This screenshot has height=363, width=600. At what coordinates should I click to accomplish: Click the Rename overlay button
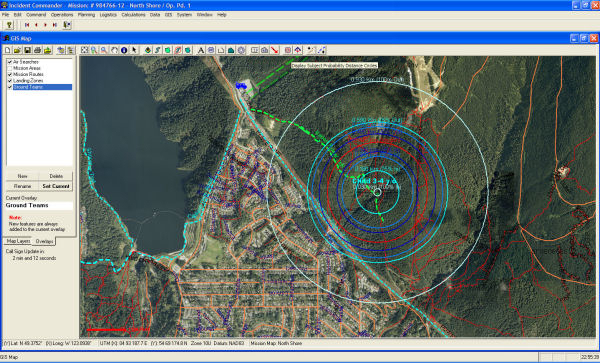click(x=22, y=186)
